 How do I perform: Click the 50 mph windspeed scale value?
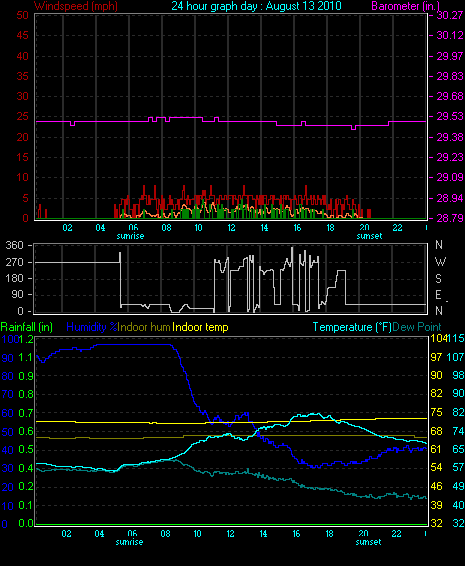[22, 15]
